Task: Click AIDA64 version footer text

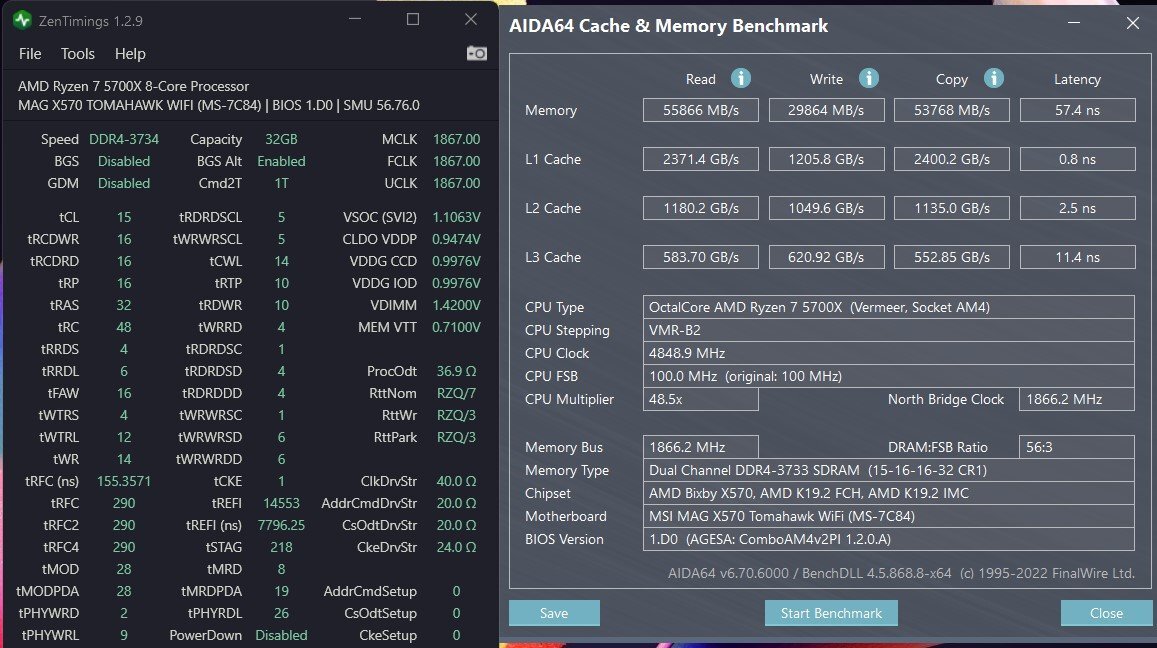Action: (x=901, y=573)
